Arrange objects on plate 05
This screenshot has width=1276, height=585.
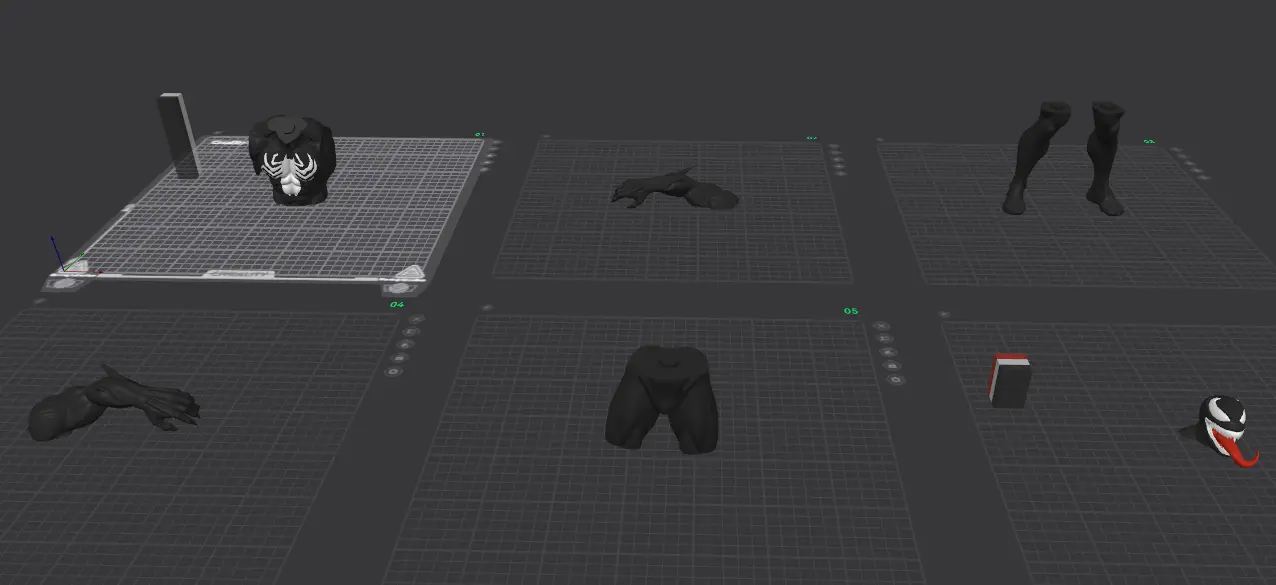tap(888, 352)
